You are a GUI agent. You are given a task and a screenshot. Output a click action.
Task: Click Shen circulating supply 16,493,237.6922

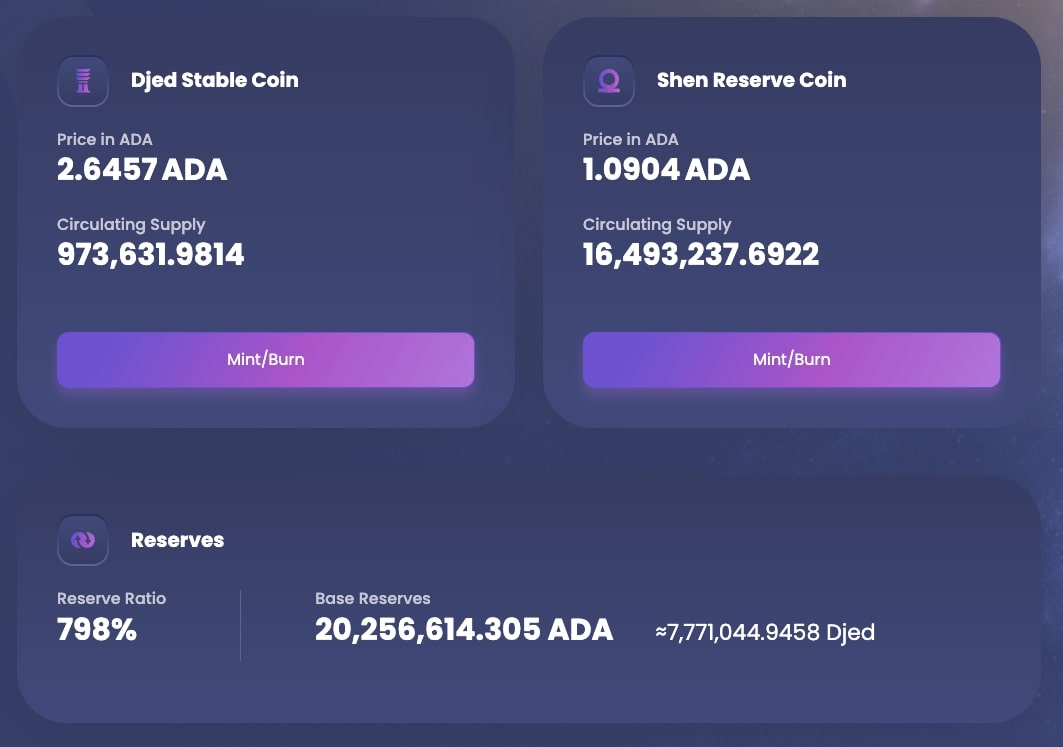(x=700, y=255)
